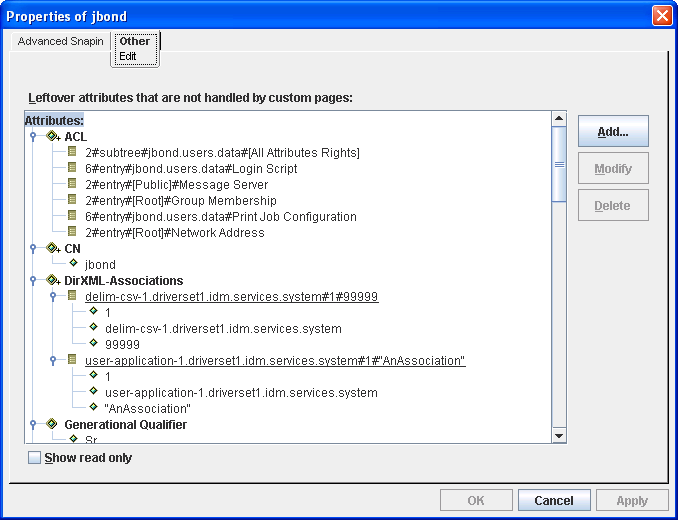Select the standalone "AnAssociation" value
The width and height of the screenshot is (678, 520).
(148, 408)
